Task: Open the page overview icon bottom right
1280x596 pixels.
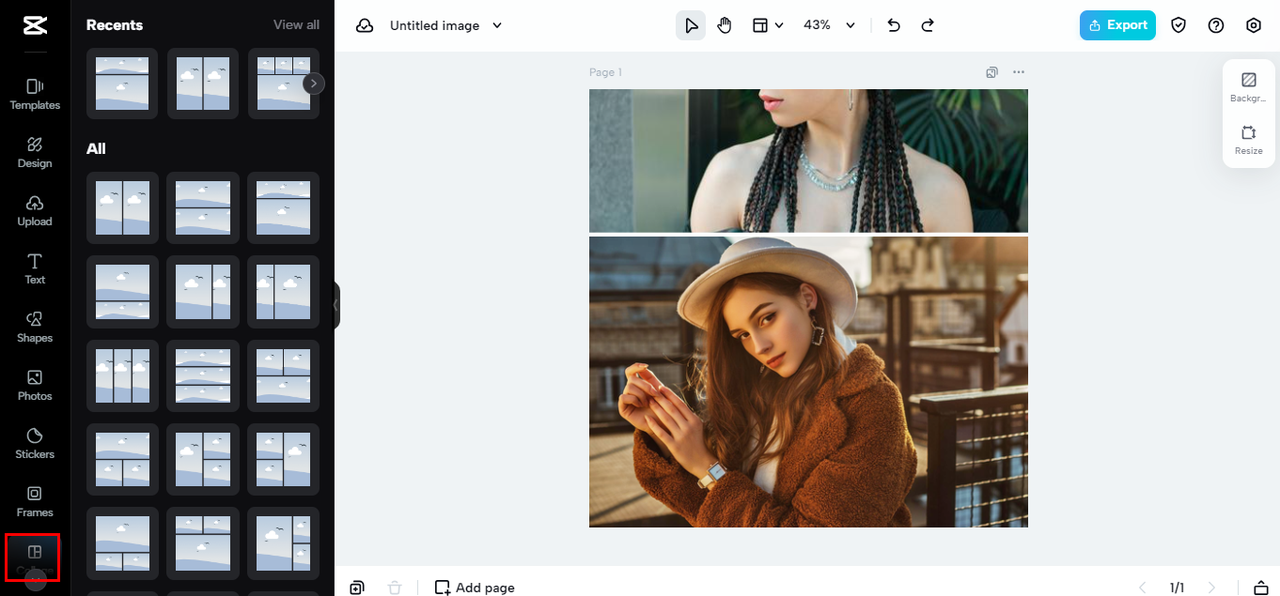Action: (x=1261, y=587)
